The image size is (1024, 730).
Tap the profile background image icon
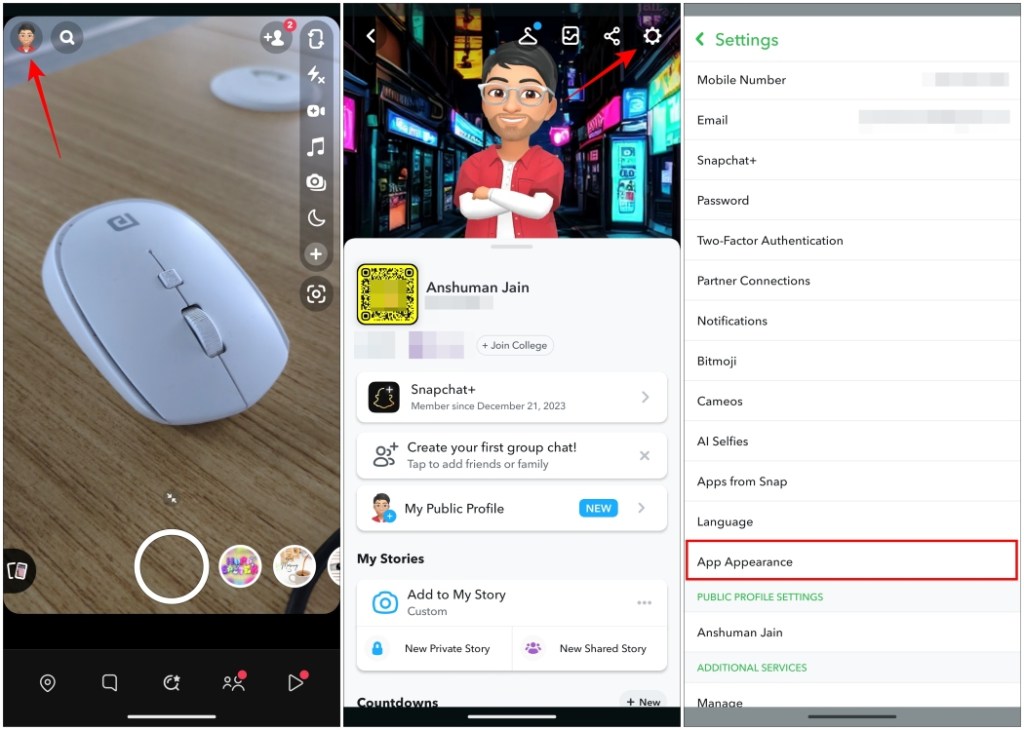[x=571, y=36]
